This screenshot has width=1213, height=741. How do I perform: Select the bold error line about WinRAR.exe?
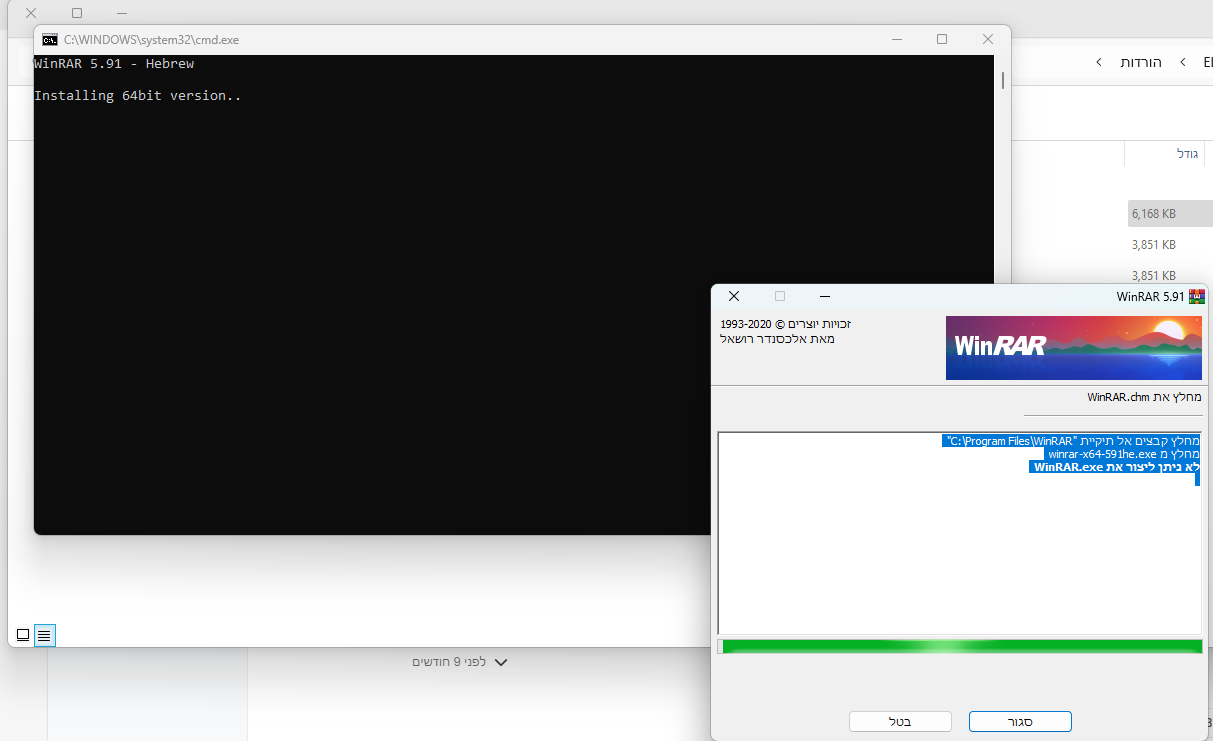(x=1115, y=467)
